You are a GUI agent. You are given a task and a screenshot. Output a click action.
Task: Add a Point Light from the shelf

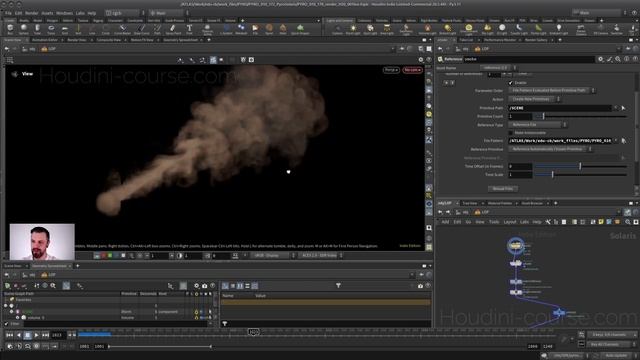353,29
